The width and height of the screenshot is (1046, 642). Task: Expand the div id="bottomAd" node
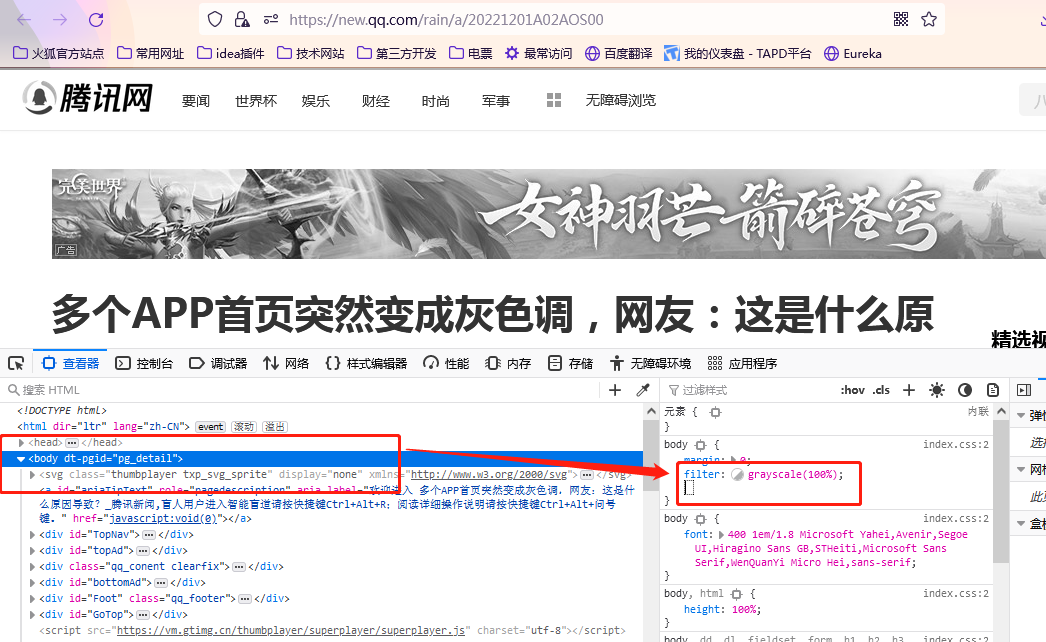(32, 583)
